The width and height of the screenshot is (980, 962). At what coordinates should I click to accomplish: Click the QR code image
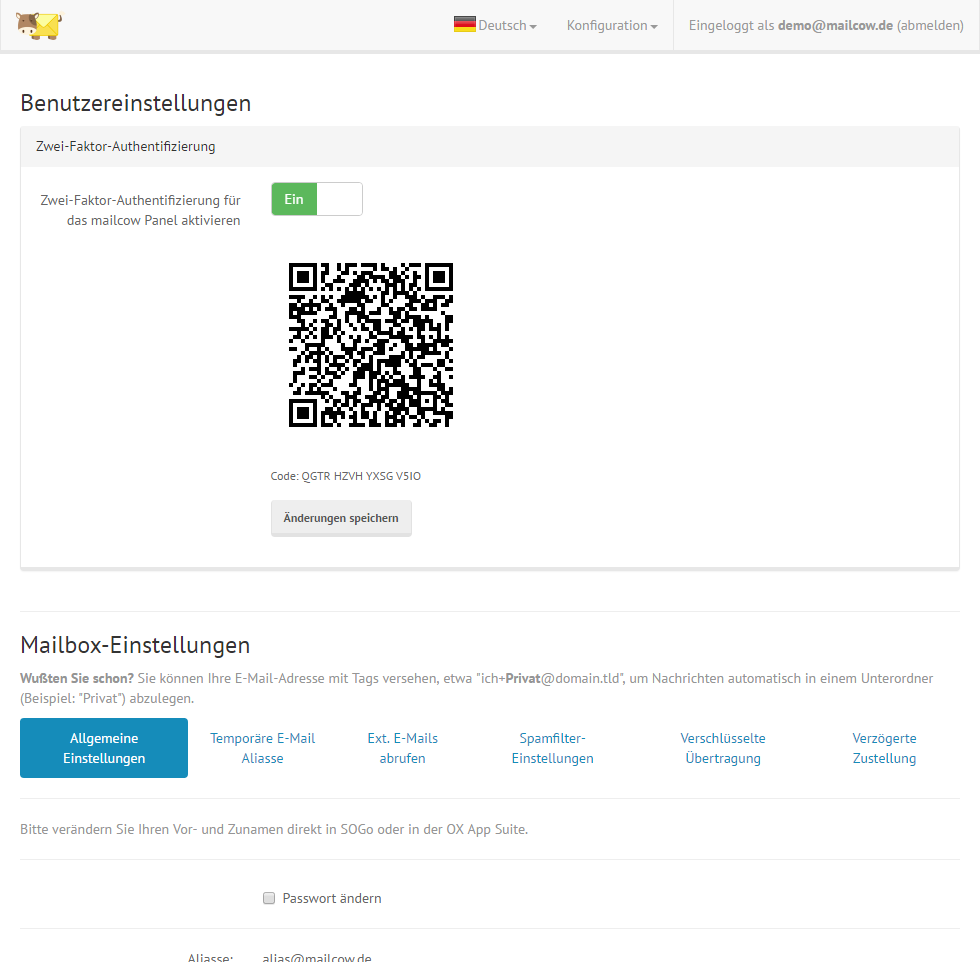pos(370,345)
